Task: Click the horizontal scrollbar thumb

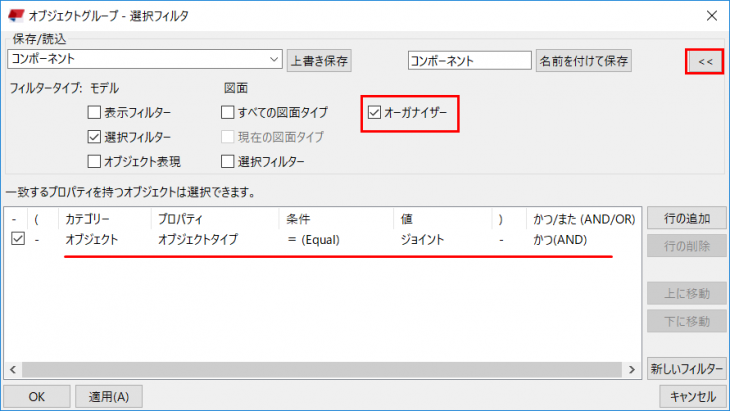Action: pyautogui.click(x=322, y=370)
